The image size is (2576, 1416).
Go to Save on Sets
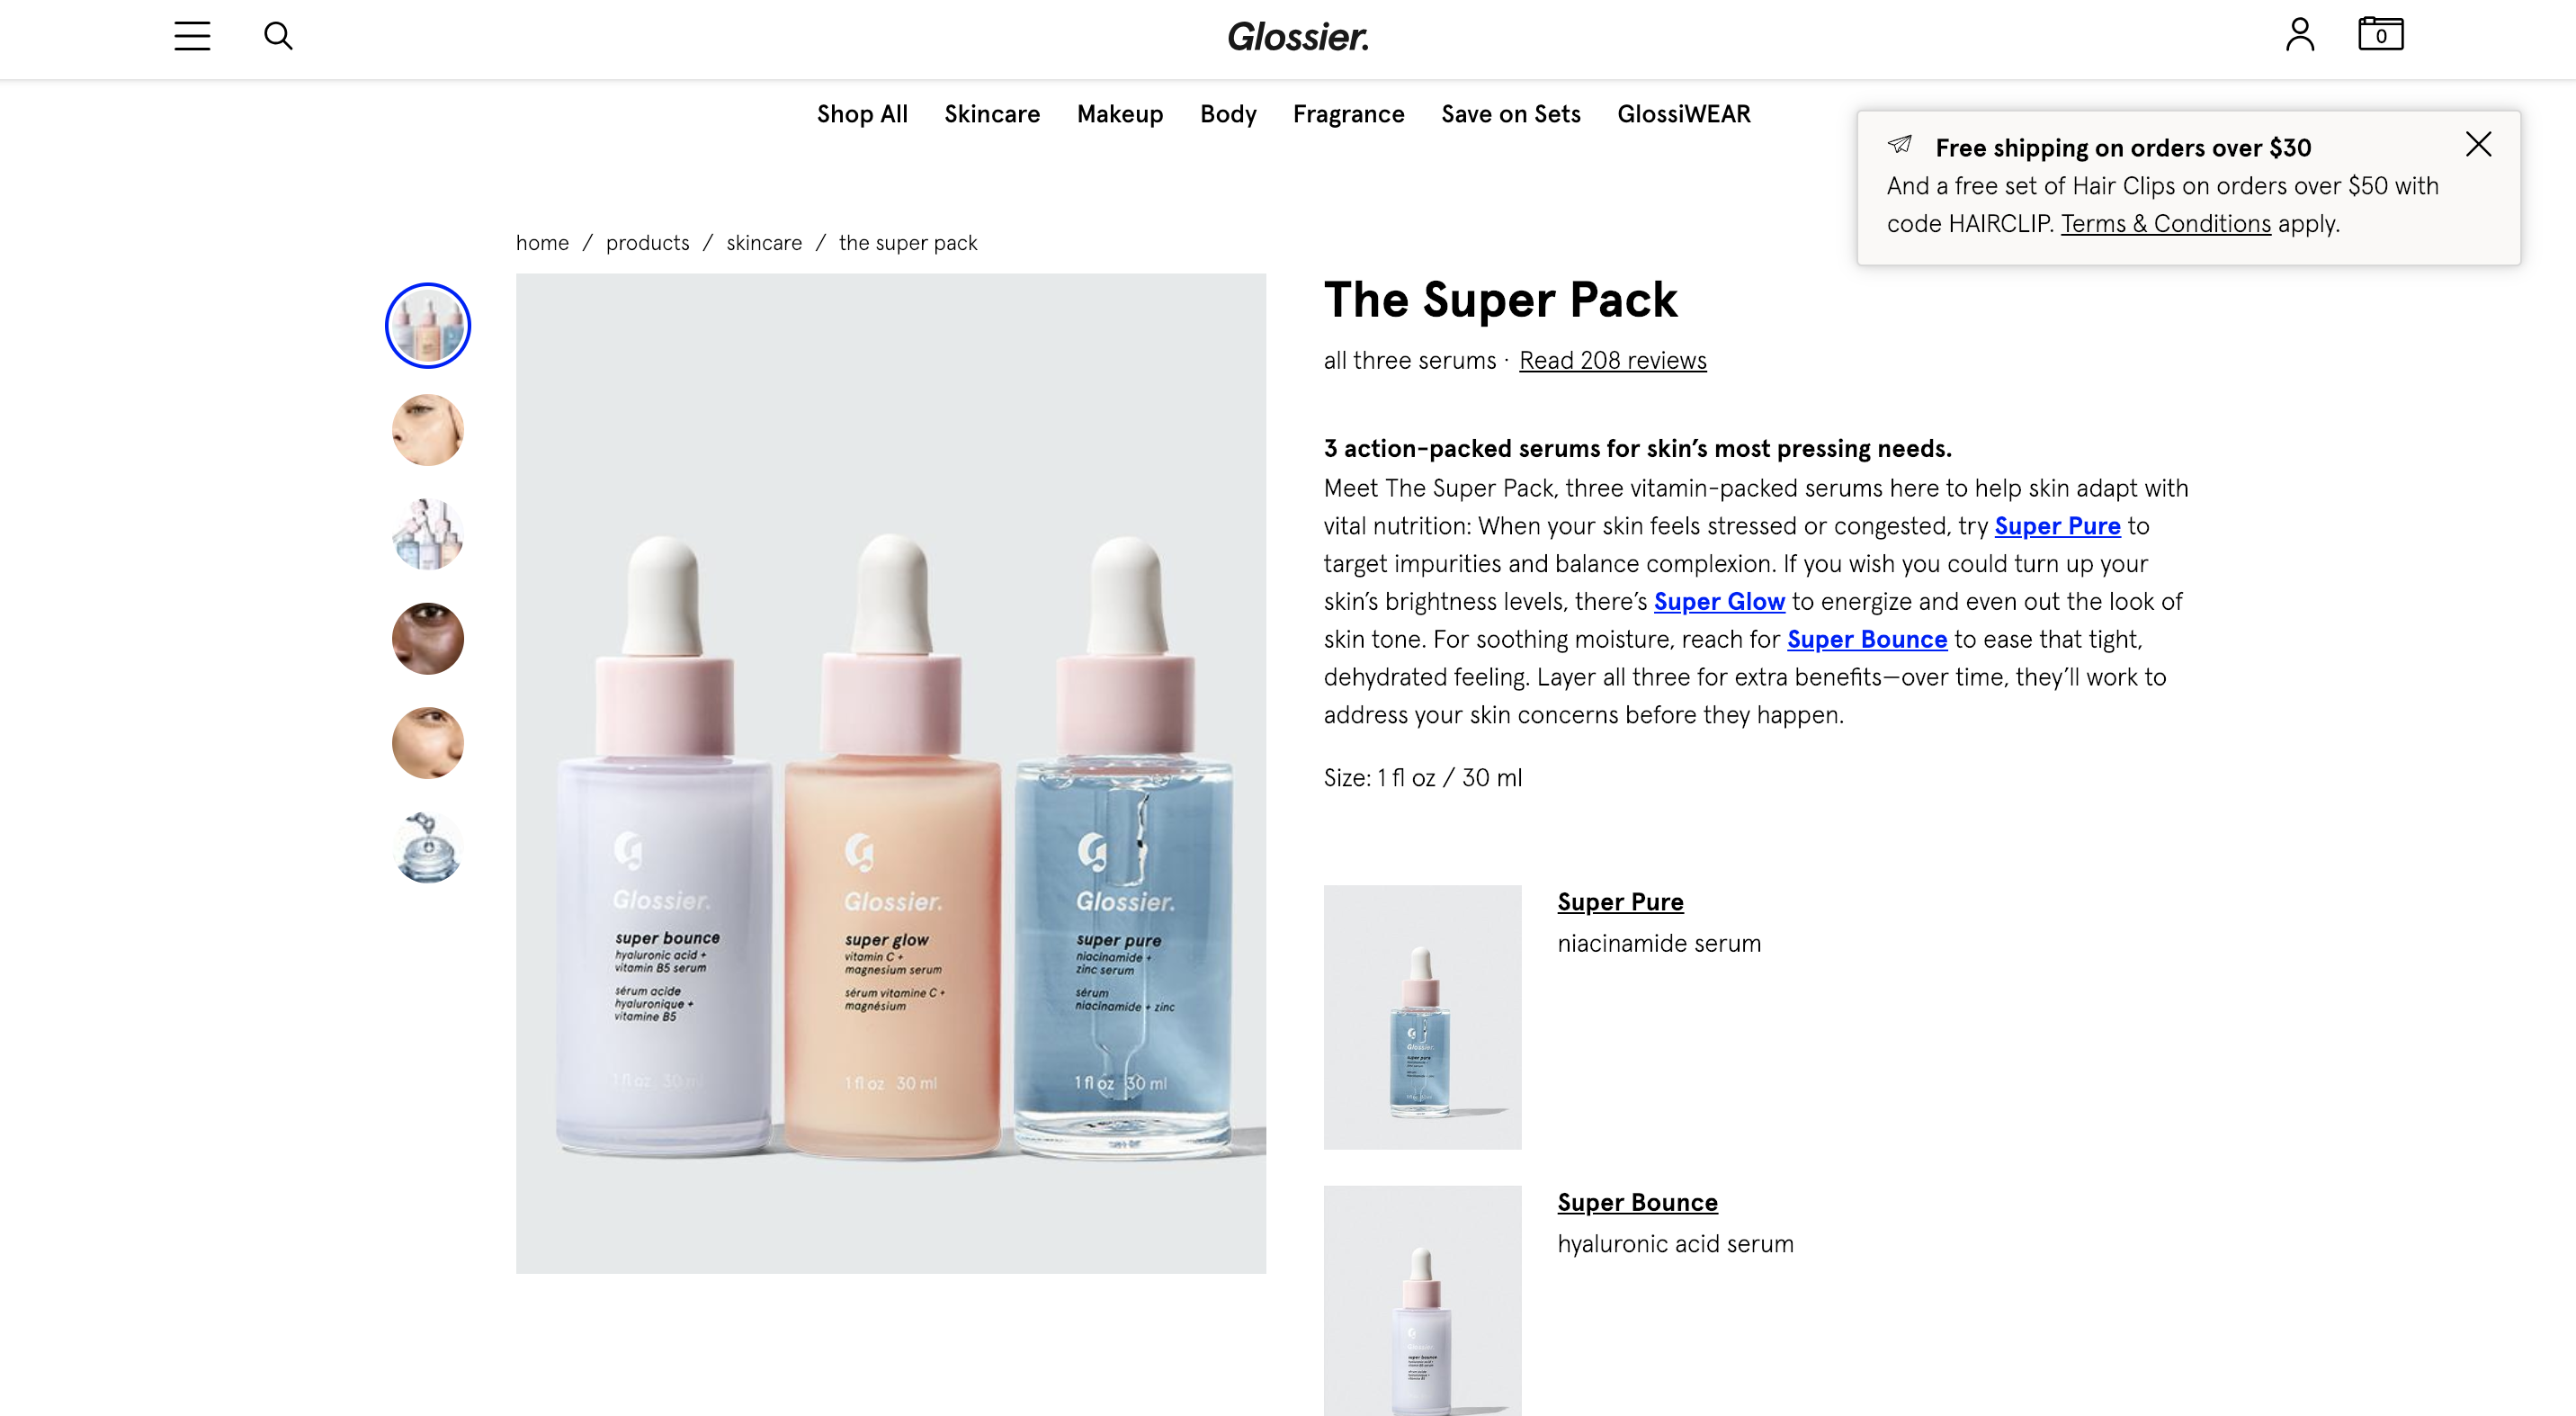pyautogui.click(x=1511, y=114)
